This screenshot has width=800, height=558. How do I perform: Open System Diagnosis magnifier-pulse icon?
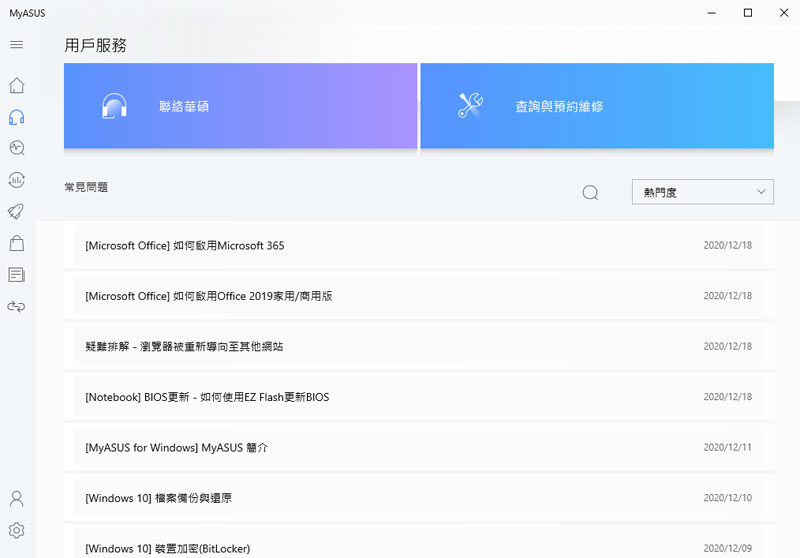16,148
